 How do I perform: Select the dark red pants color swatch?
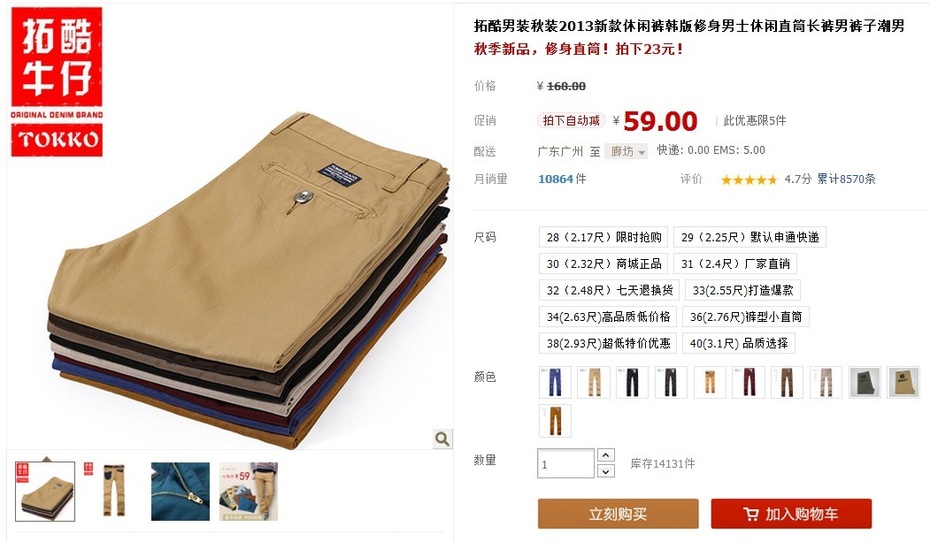pos(749,382)
